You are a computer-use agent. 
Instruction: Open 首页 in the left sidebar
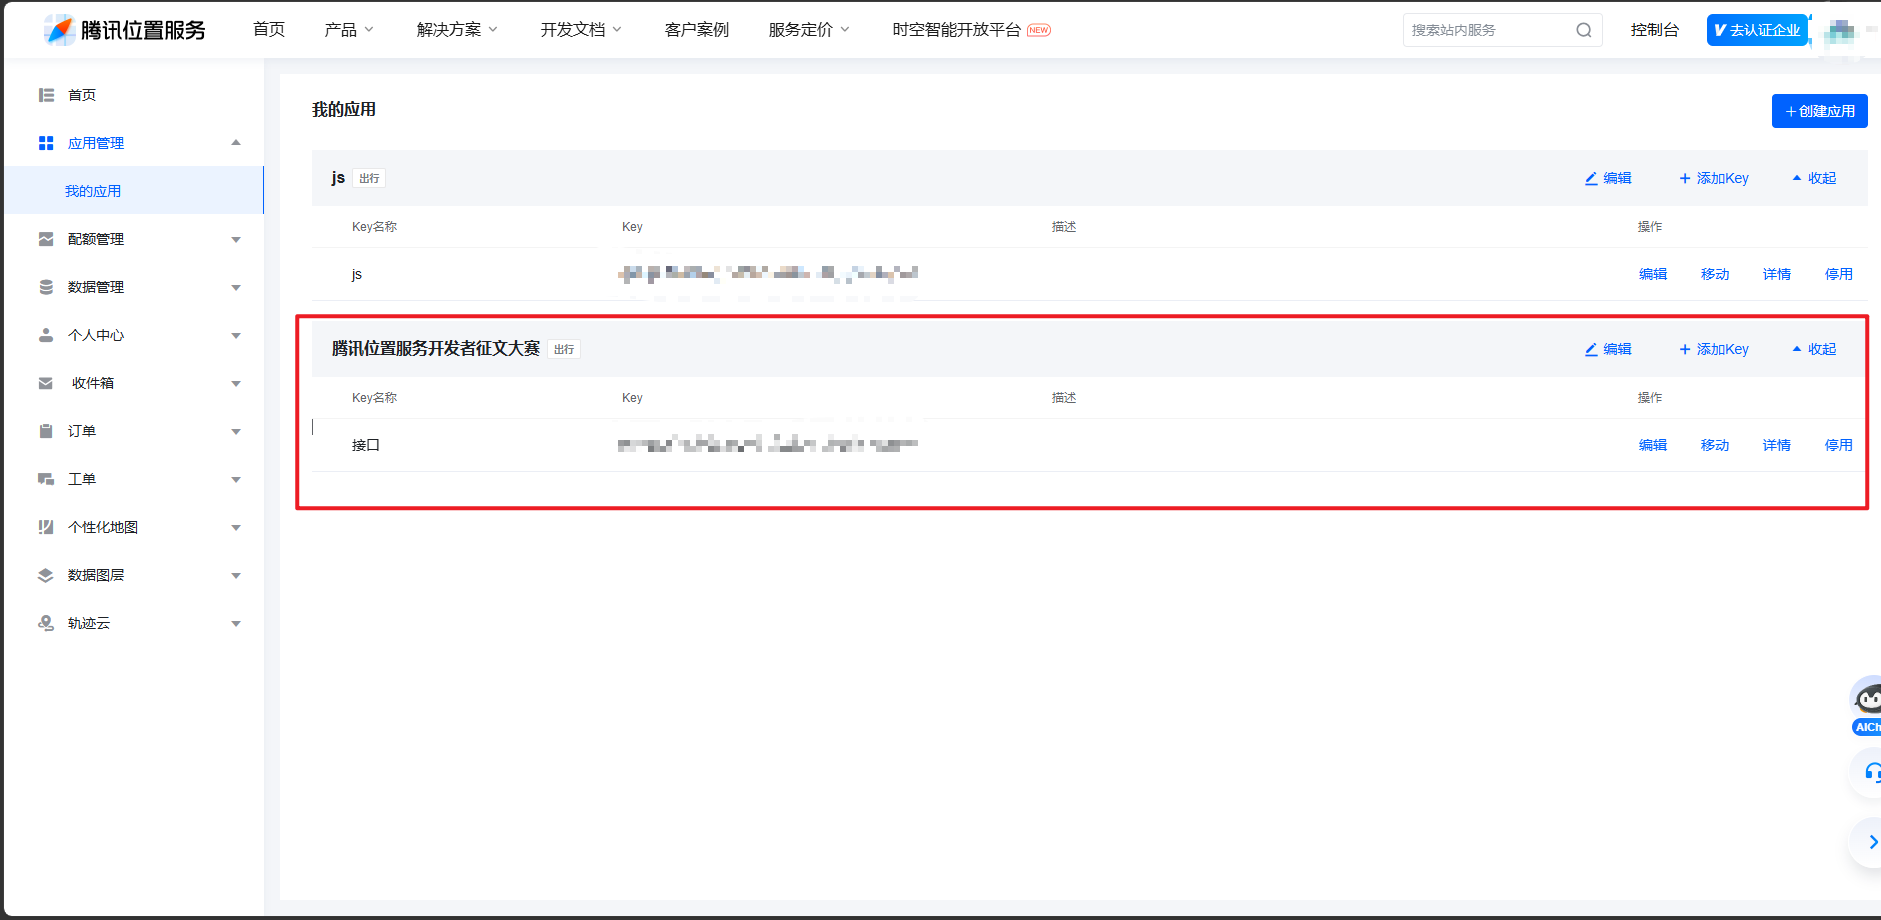pyautogui.click(x=82, y=95)
